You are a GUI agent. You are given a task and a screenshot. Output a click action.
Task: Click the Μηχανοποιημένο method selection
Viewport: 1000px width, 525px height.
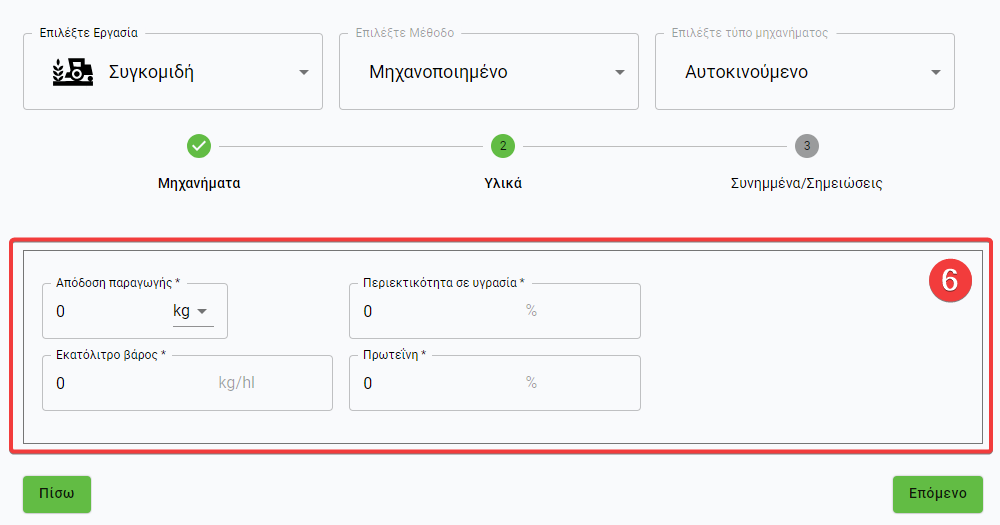click(x=438, y=72)
